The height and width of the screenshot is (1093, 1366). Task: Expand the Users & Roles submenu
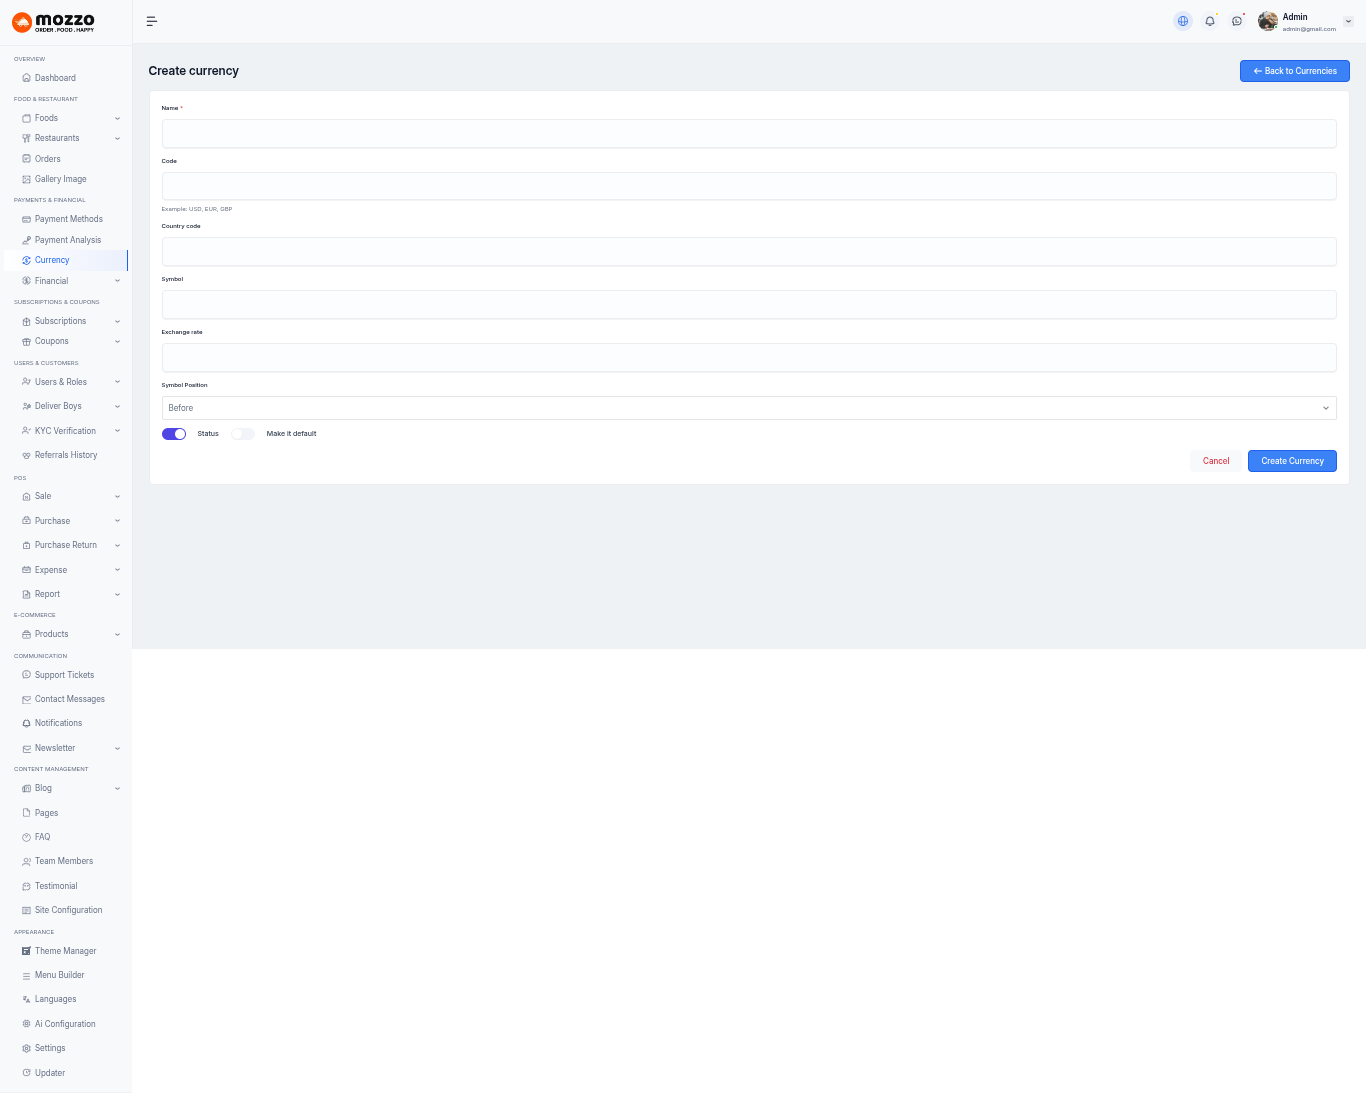[x=117, y=382]
